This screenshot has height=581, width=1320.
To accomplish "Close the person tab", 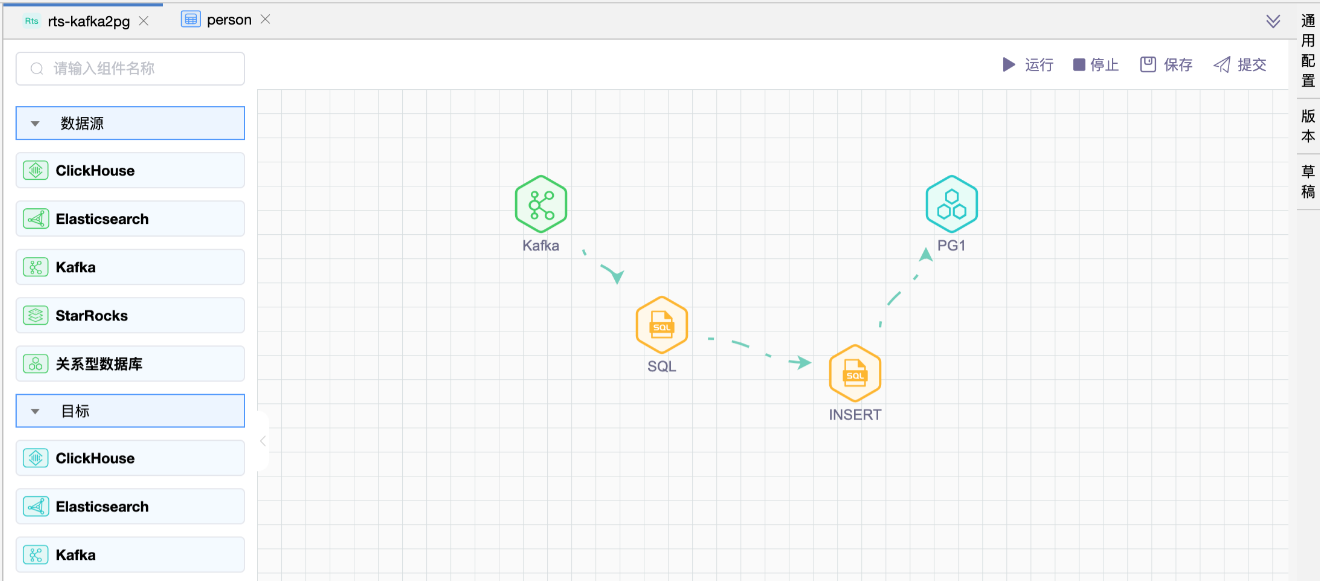I will point(265,20).
